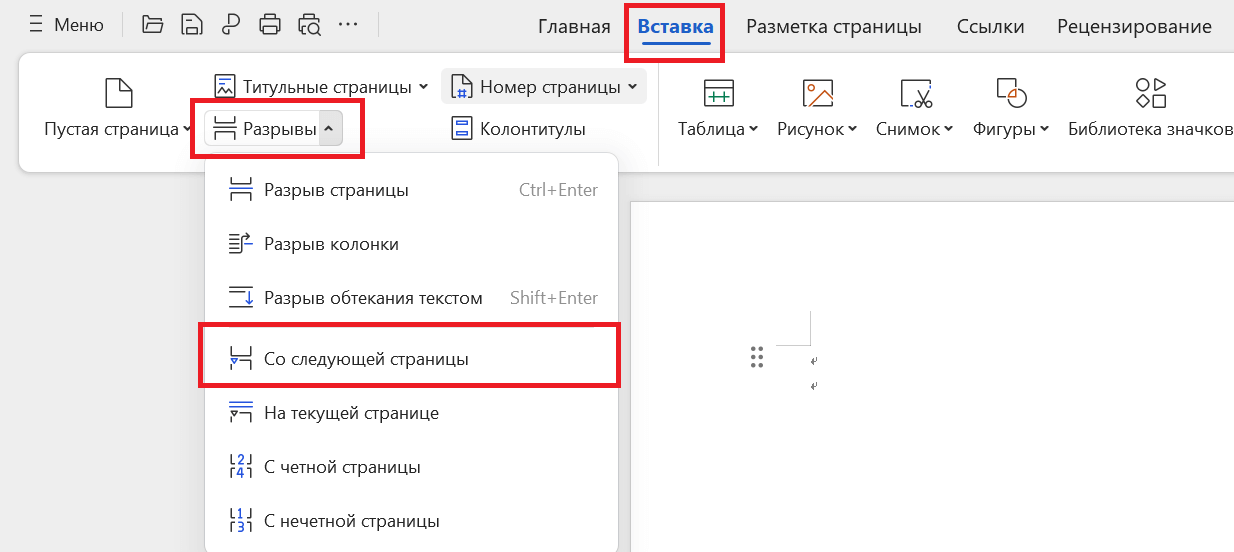This screenshot has width=1234, height=552.
Task: Click the save diskette icon
Action: click(192, 25)
